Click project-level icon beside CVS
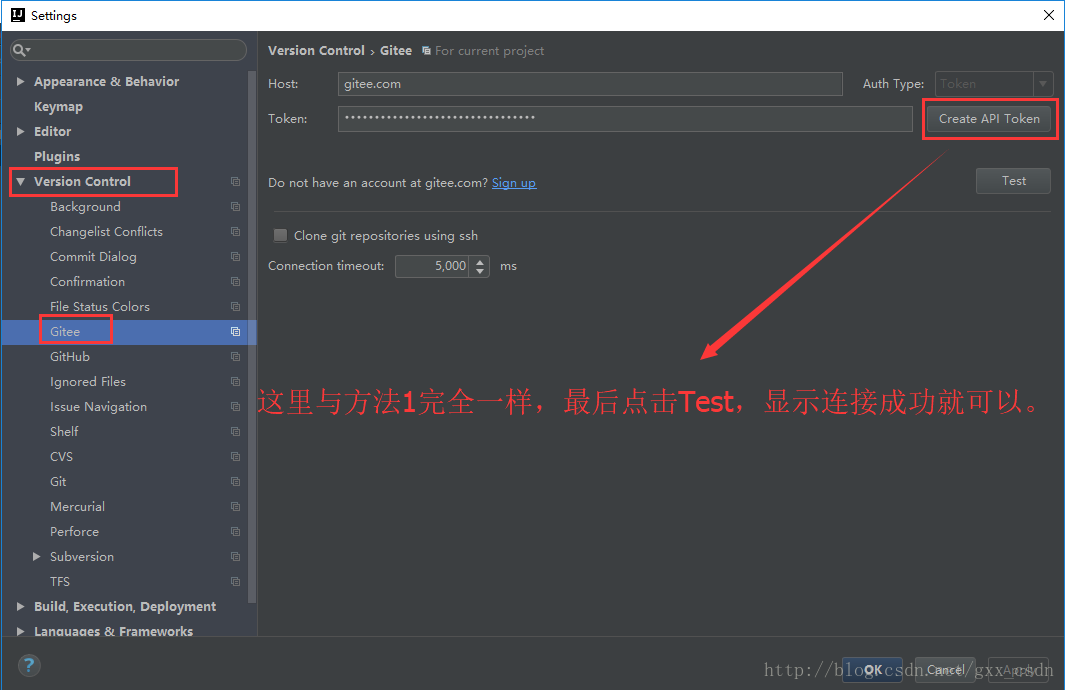This screenshot has width=1065, height=690. click(x=235, y=456)
